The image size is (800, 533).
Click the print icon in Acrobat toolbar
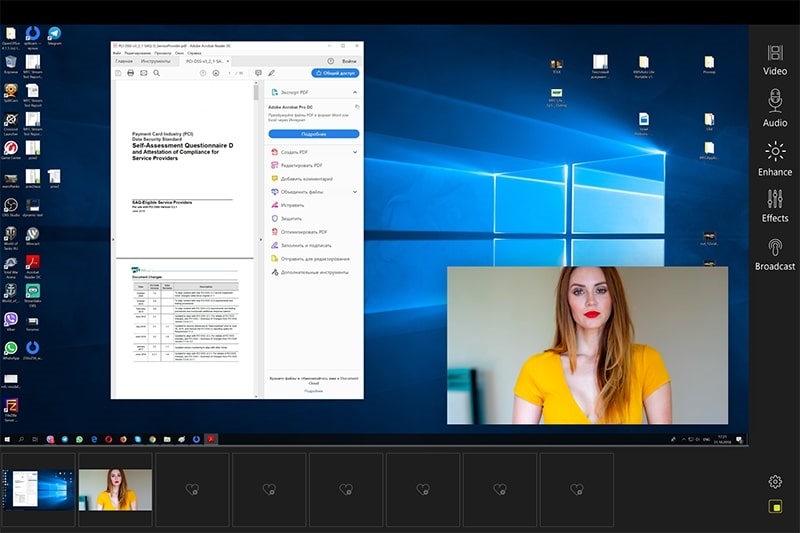[130, 73]
